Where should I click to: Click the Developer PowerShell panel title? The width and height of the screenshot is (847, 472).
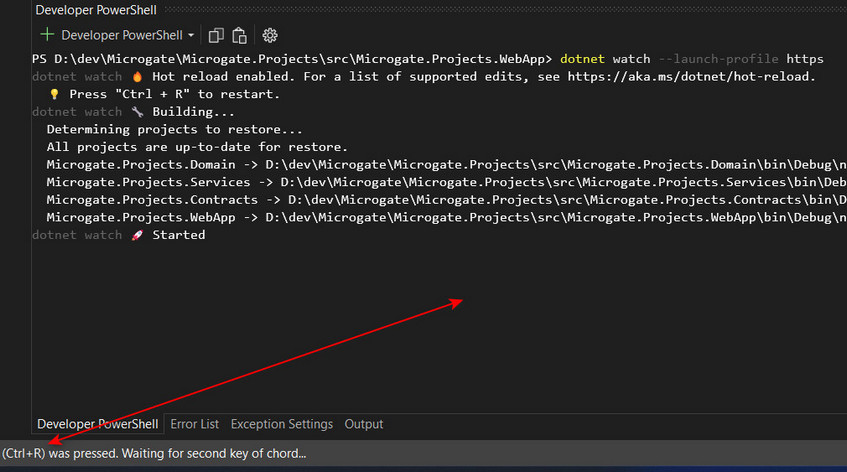[96, 10]
